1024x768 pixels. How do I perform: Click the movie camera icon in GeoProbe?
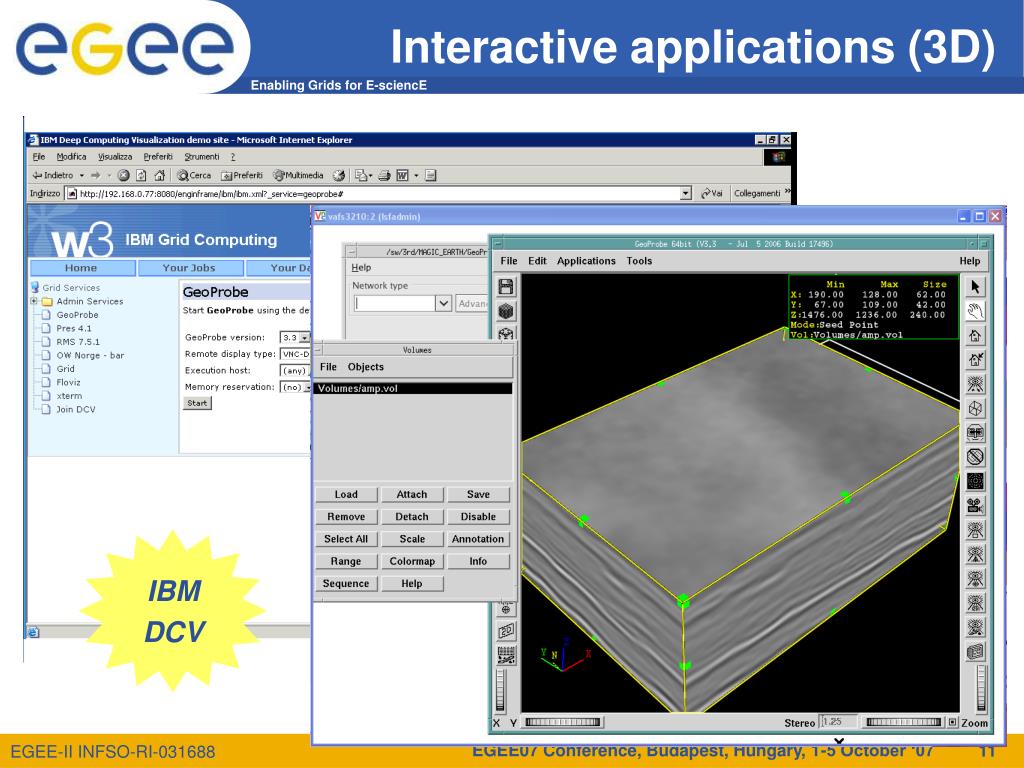click(x=975, y=505)
